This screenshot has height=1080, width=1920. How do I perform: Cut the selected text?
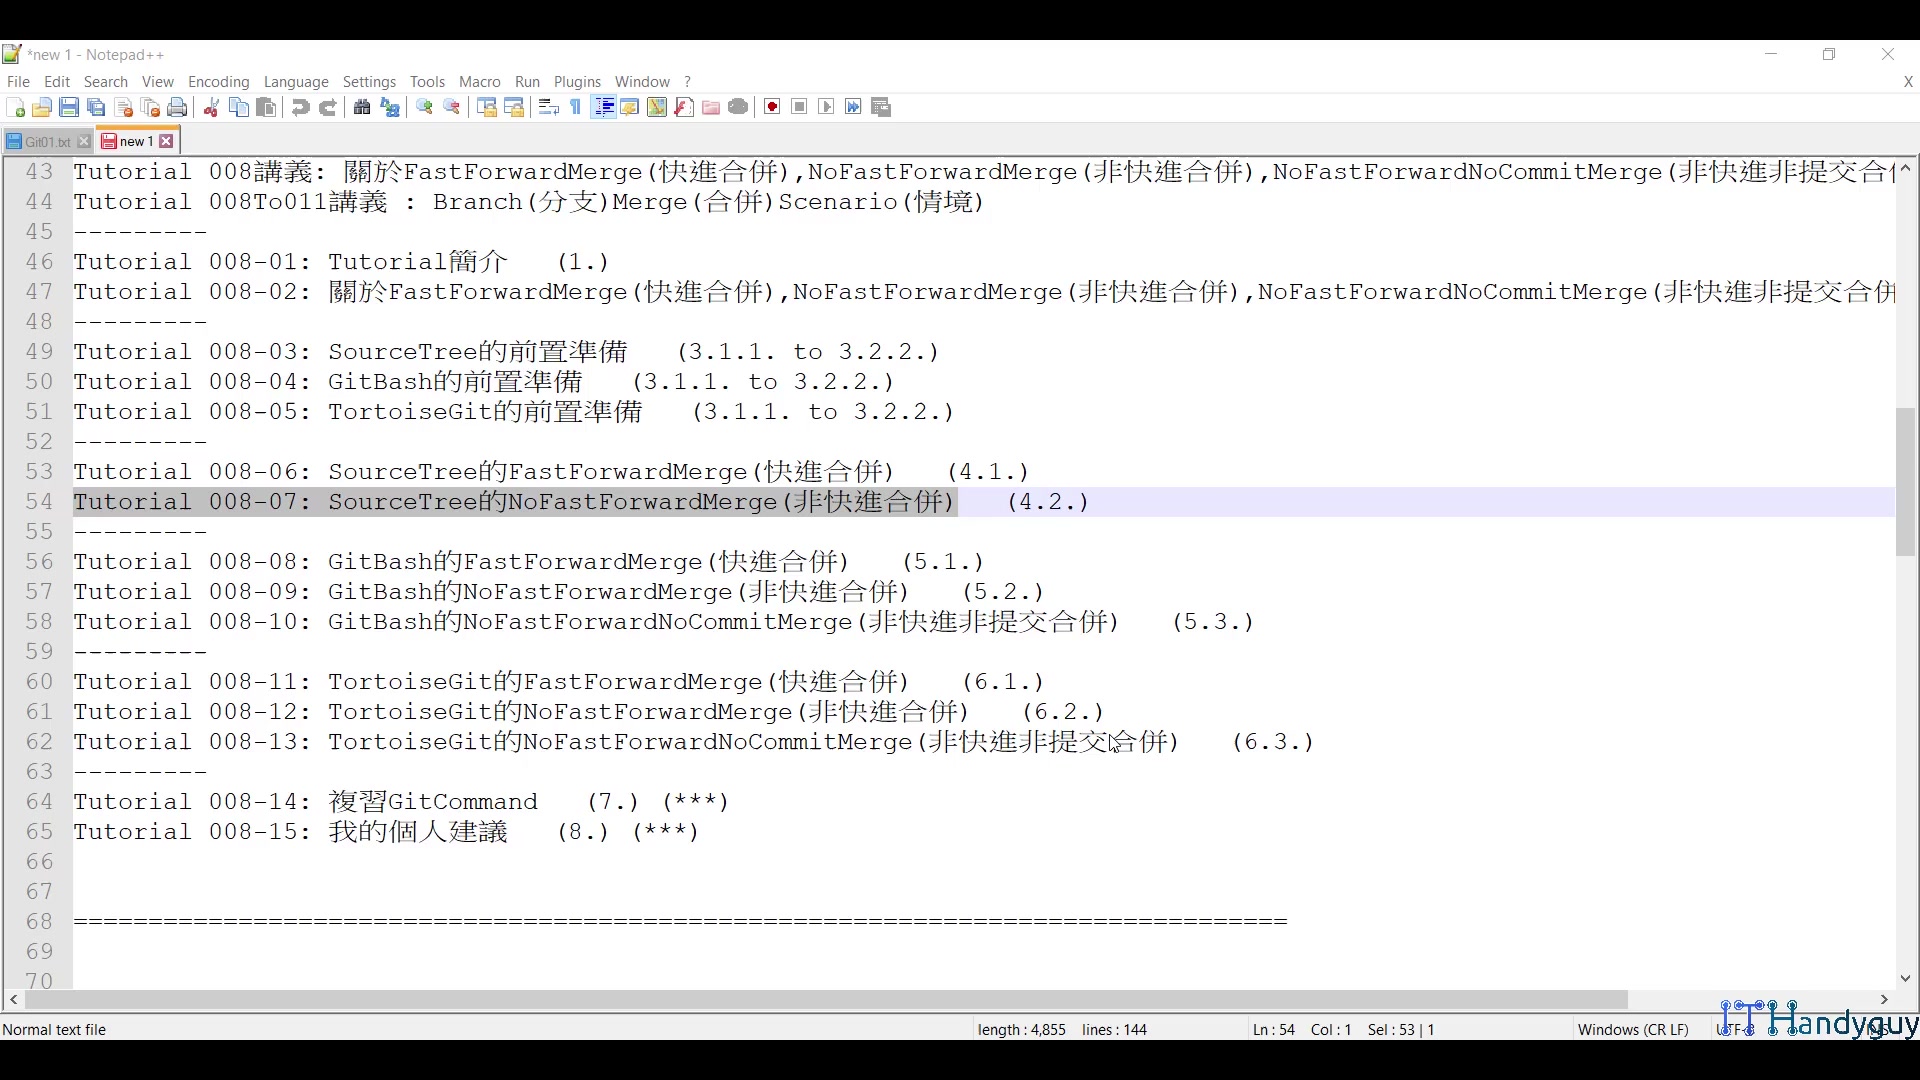tap(211, 107)
